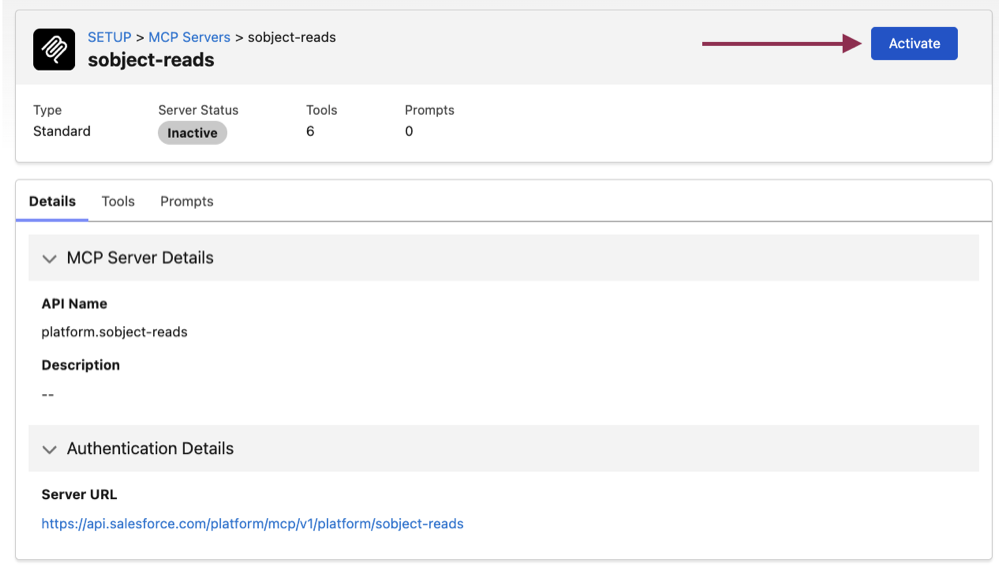Collapse Authentication Details chevron

[x=49, y=450]
